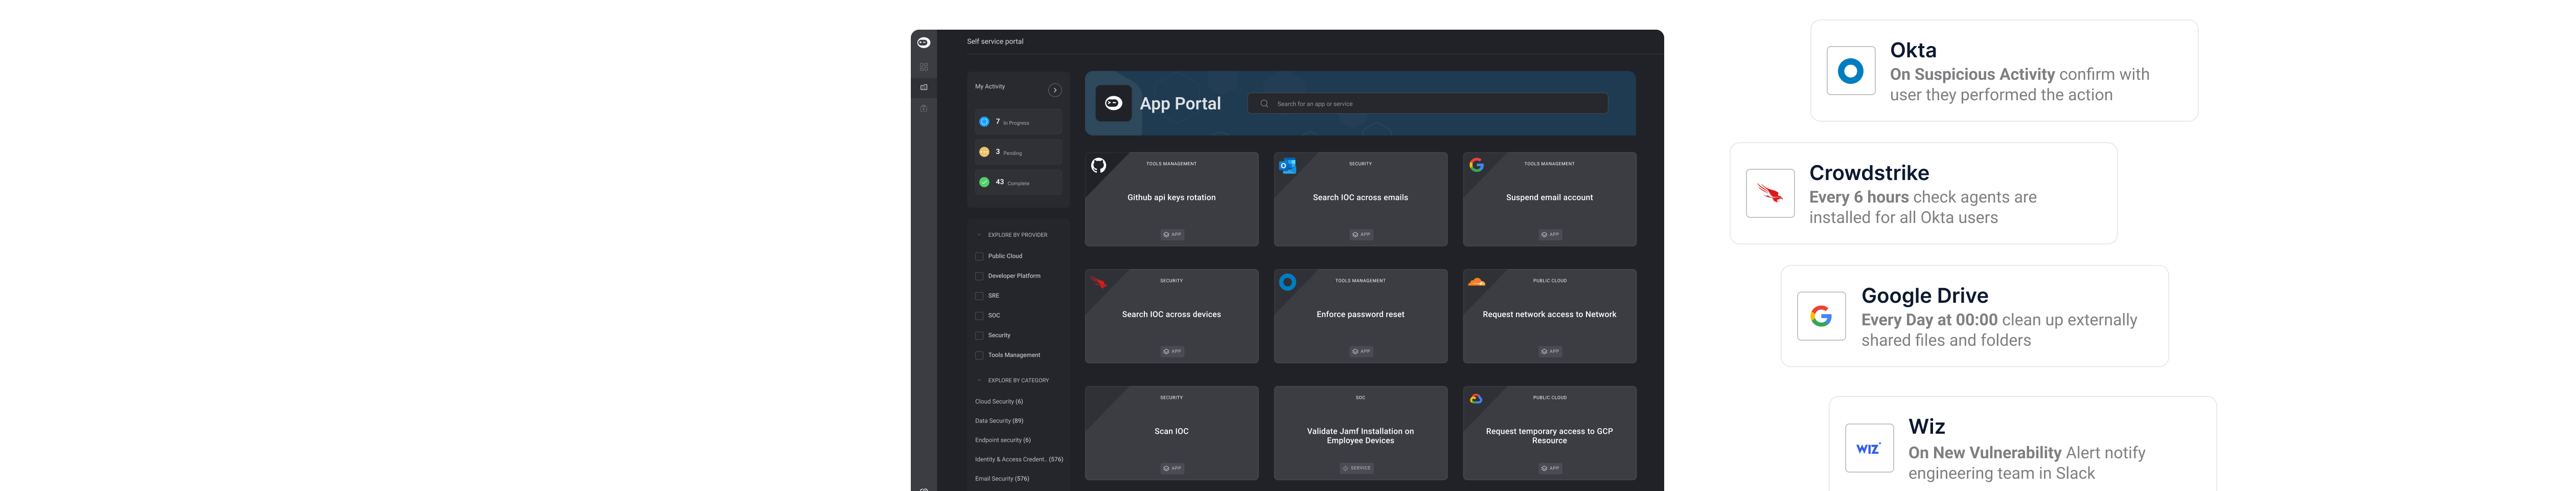Viewport: 2576px width, 491px height.
Task: Click the Crowdstrike logo in the workflow card
Action: click(1770, 194)
